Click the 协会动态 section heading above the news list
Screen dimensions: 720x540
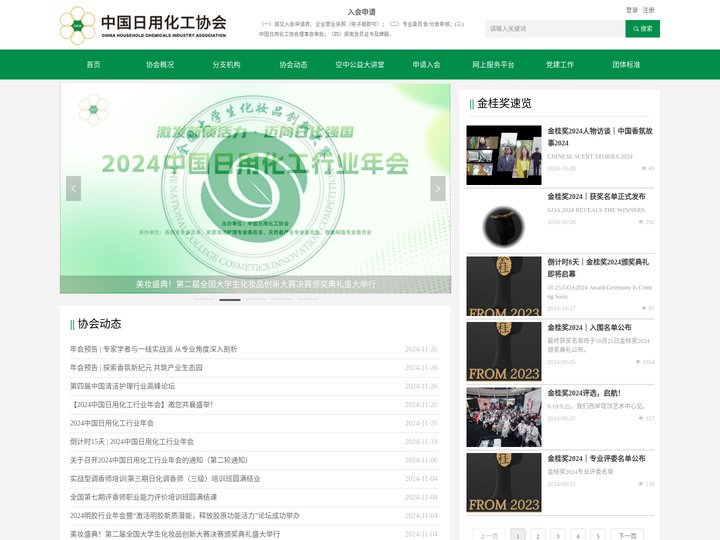99,324
